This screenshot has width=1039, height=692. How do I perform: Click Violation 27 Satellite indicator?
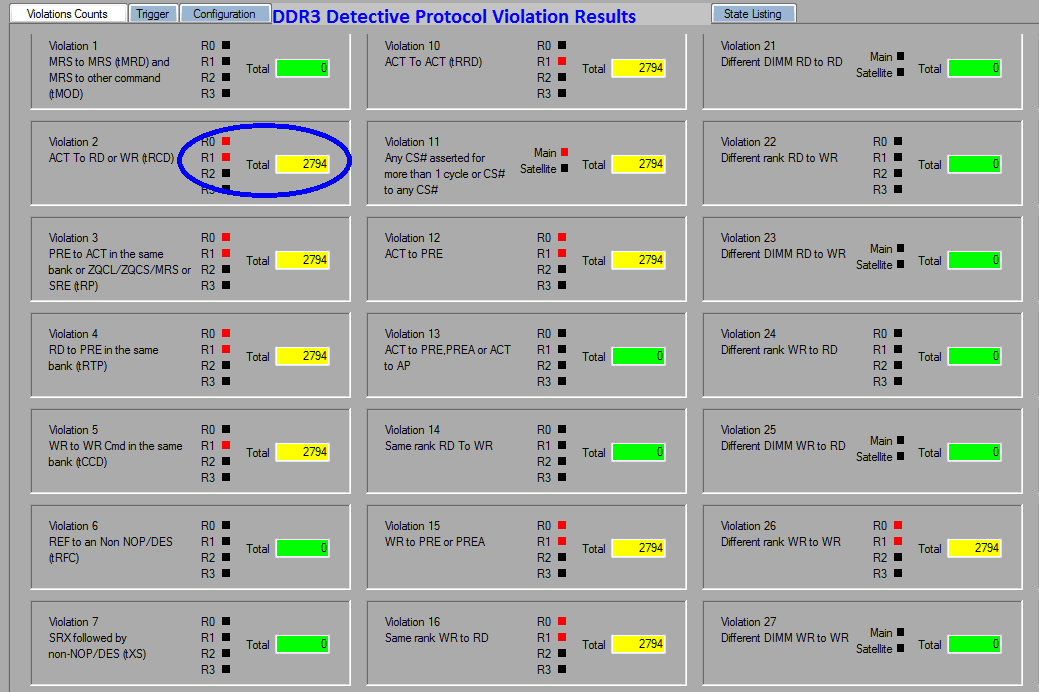[x=901, y=649]
